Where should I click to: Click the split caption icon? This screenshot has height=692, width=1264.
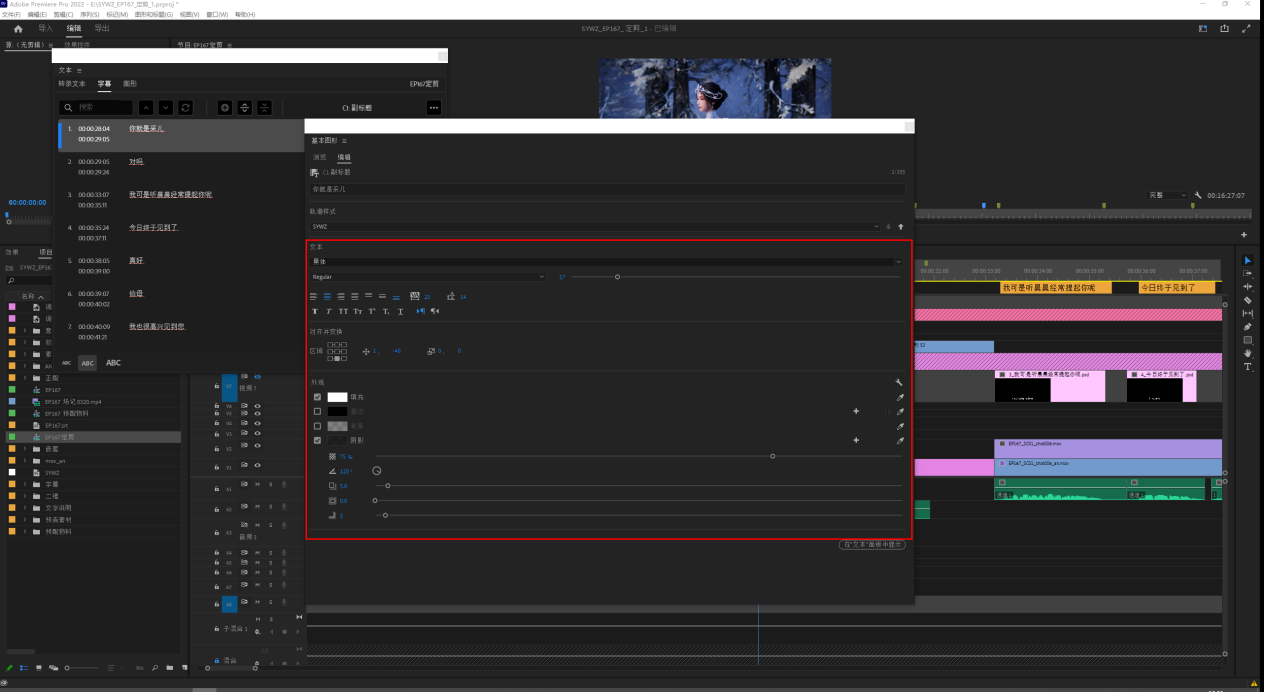coord(245,107)
